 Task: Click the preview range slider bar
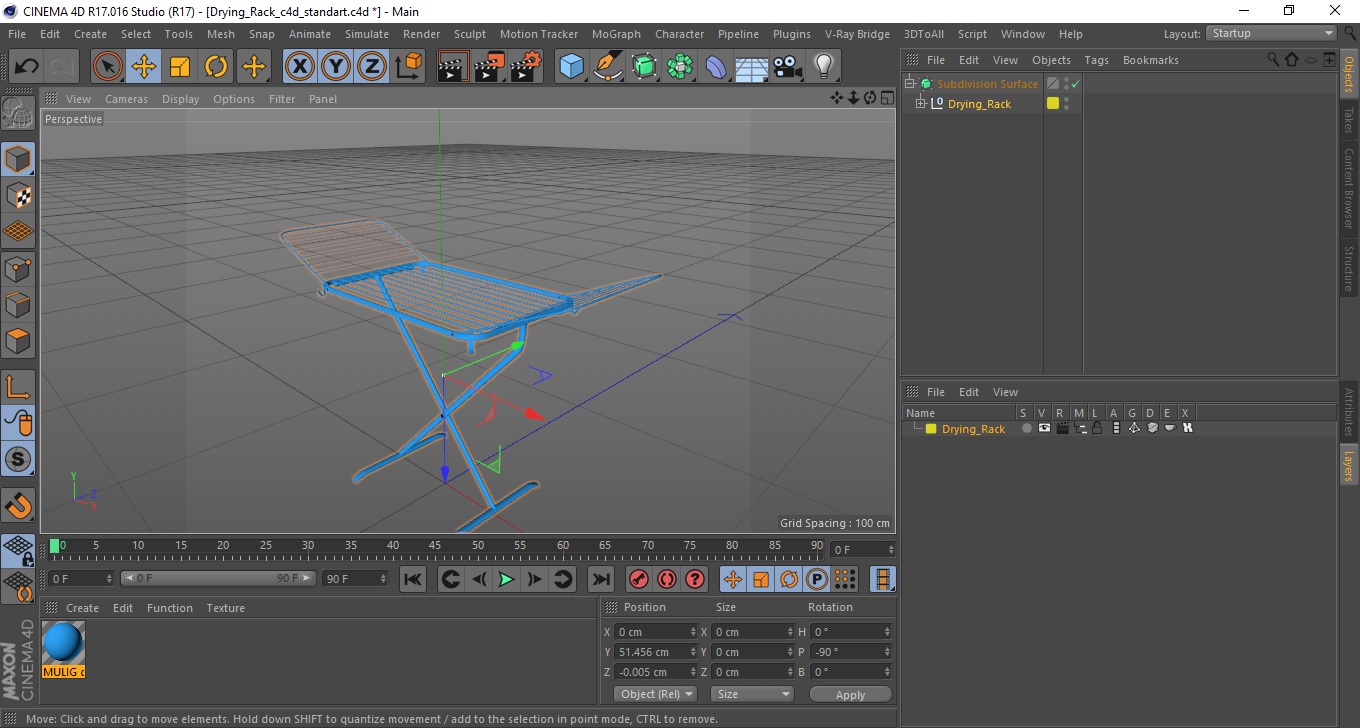(218, 578)
